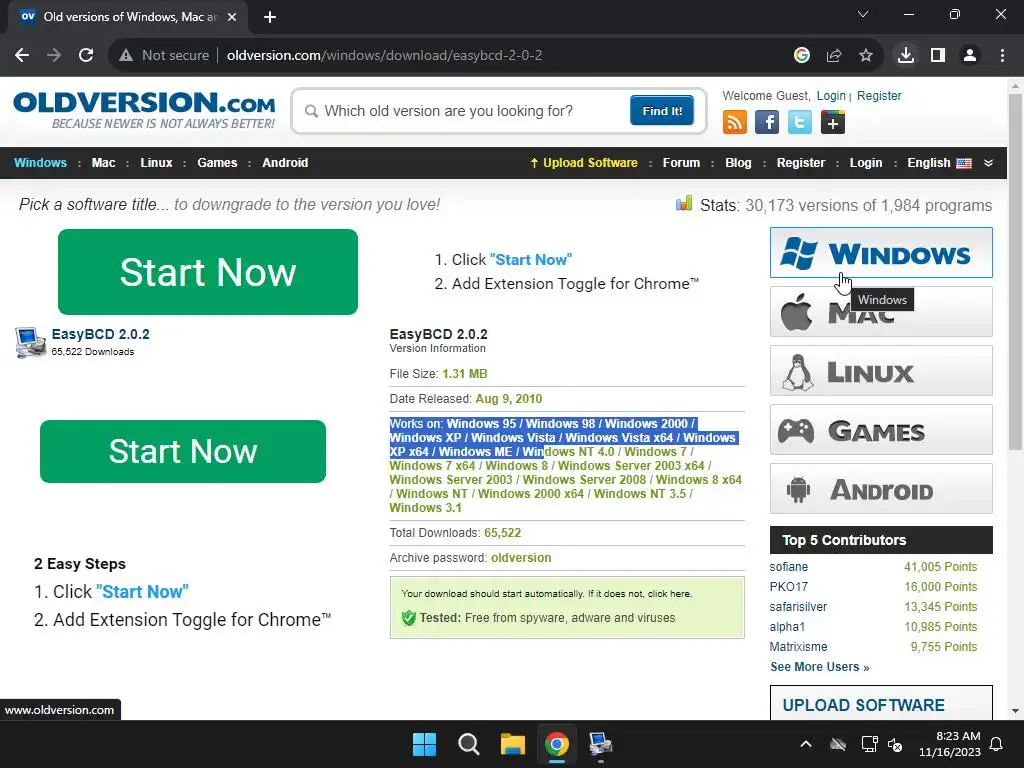Open the Chrome profile icon

click(x=970, y=56)
